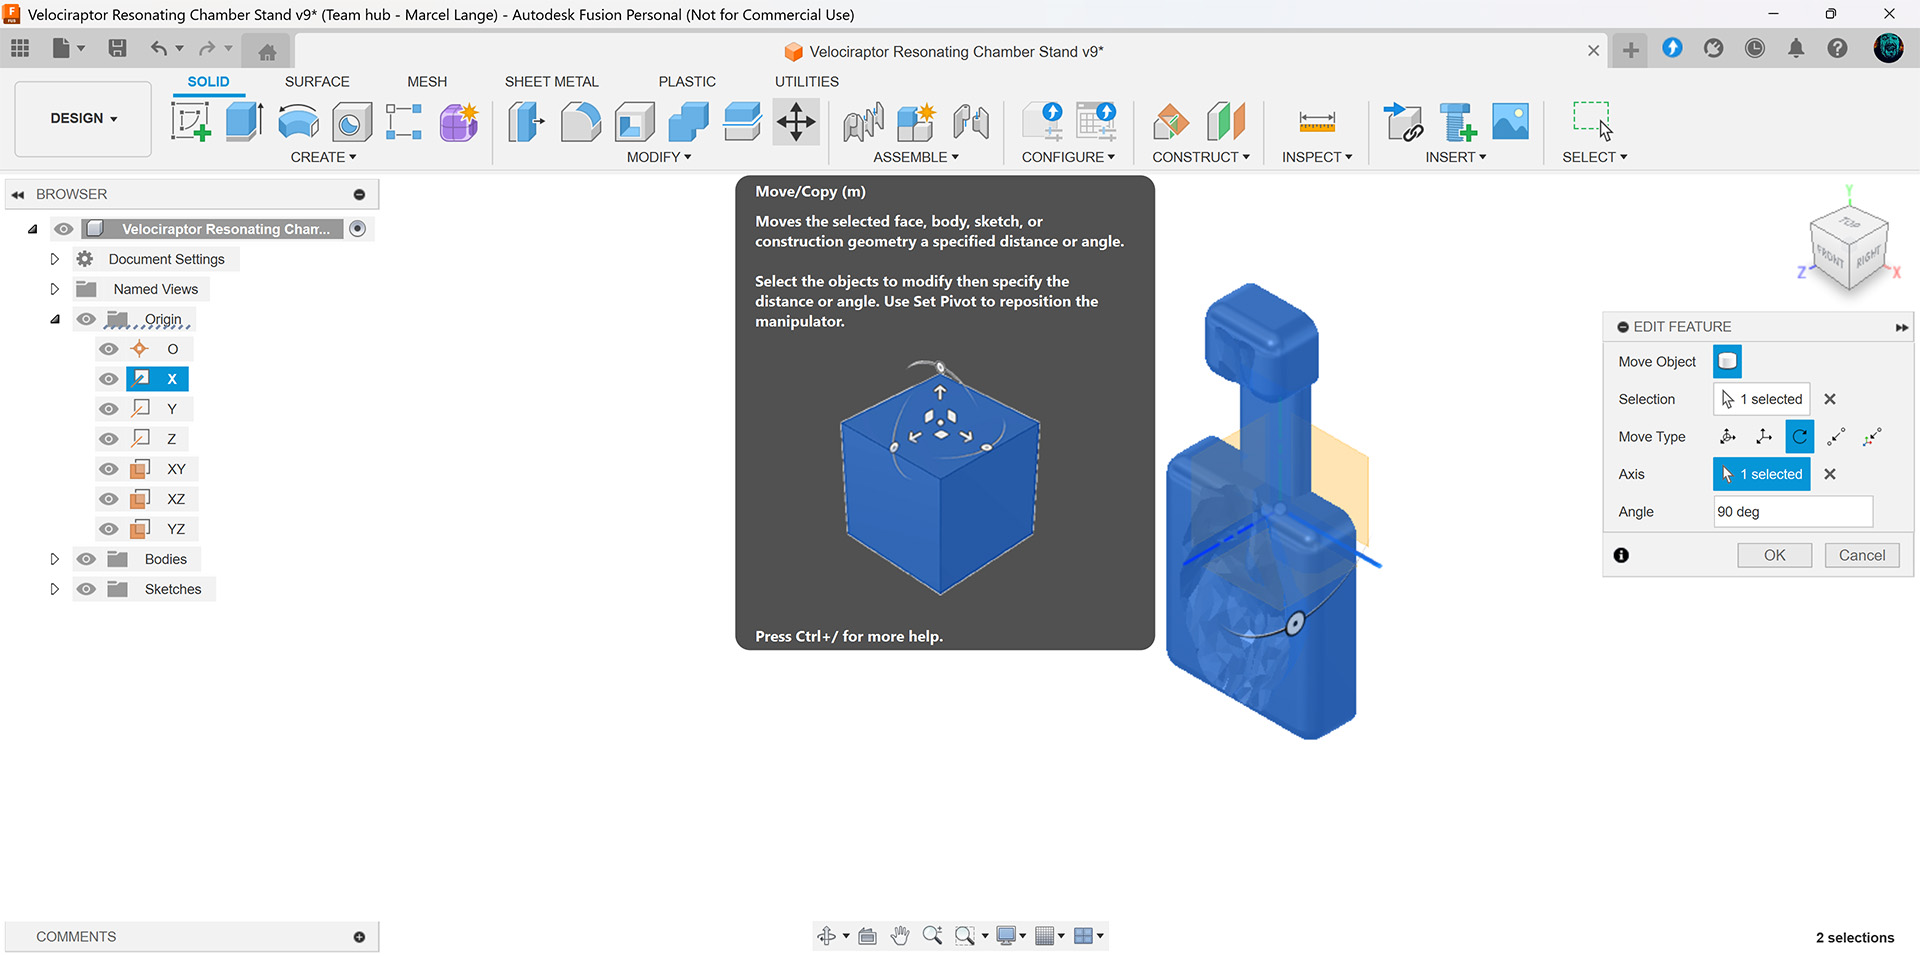1920x956 pixels.
Task: Collapse the Origin folder
Action: point(55,319)
